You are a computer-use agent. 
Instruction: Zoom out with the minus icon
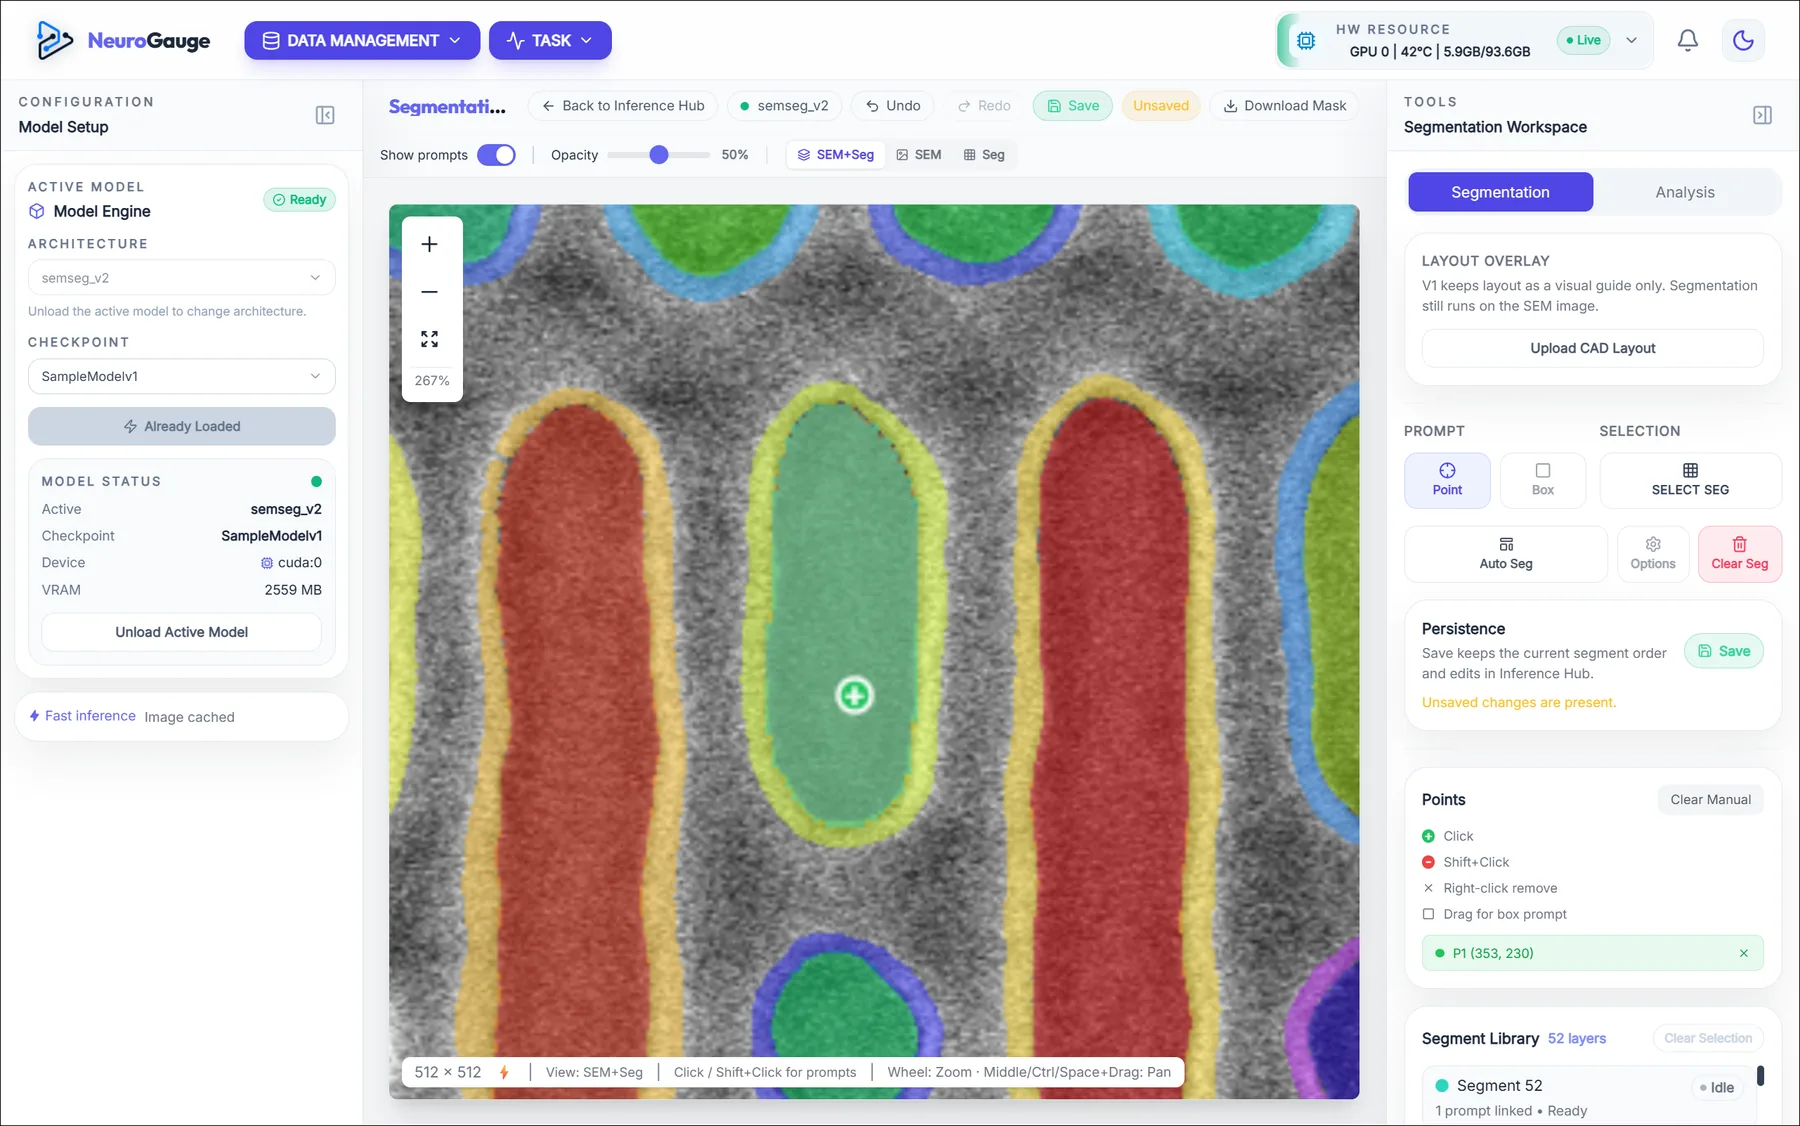tap(430, 292)
